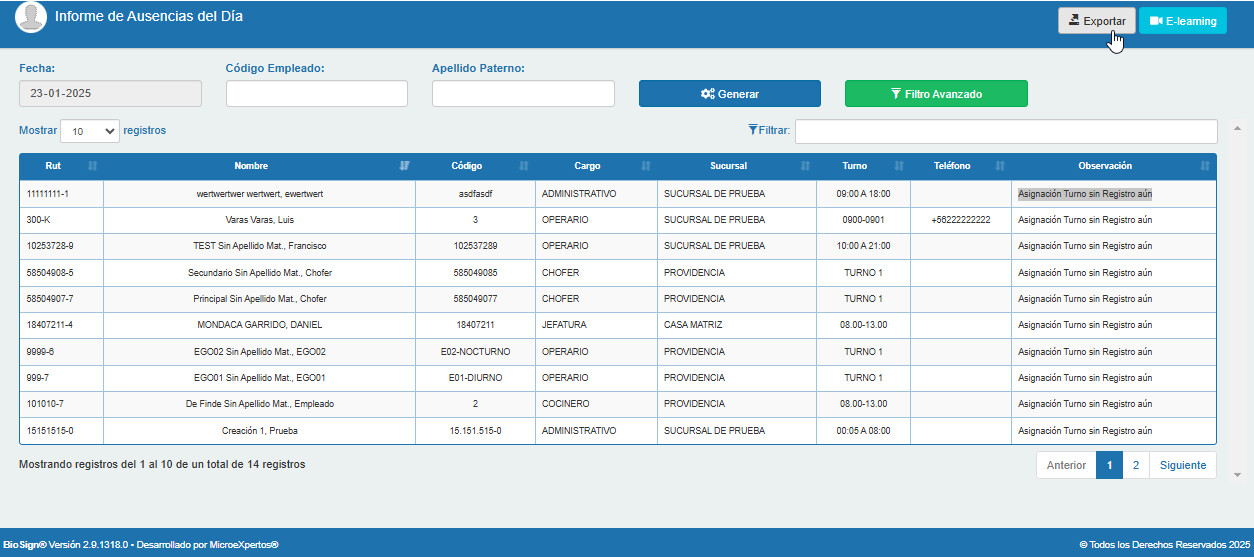The width and height of the screenshot is (1254, 557).
Task: Click the Siguiente pagination link
Action: click(x=1183, y=465)
